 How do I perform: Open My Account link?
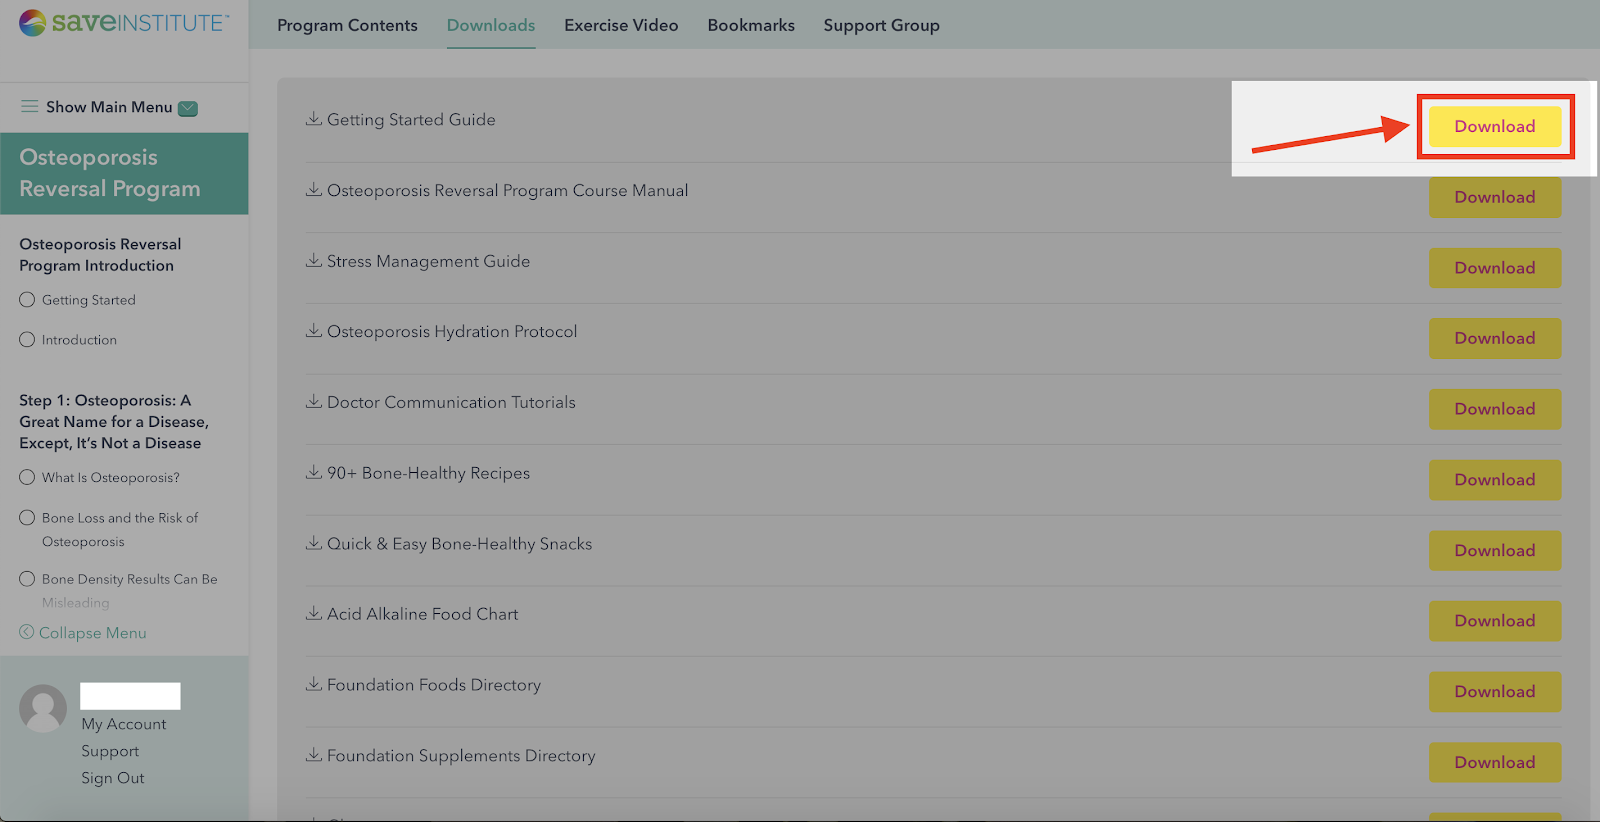pos(124,724)
